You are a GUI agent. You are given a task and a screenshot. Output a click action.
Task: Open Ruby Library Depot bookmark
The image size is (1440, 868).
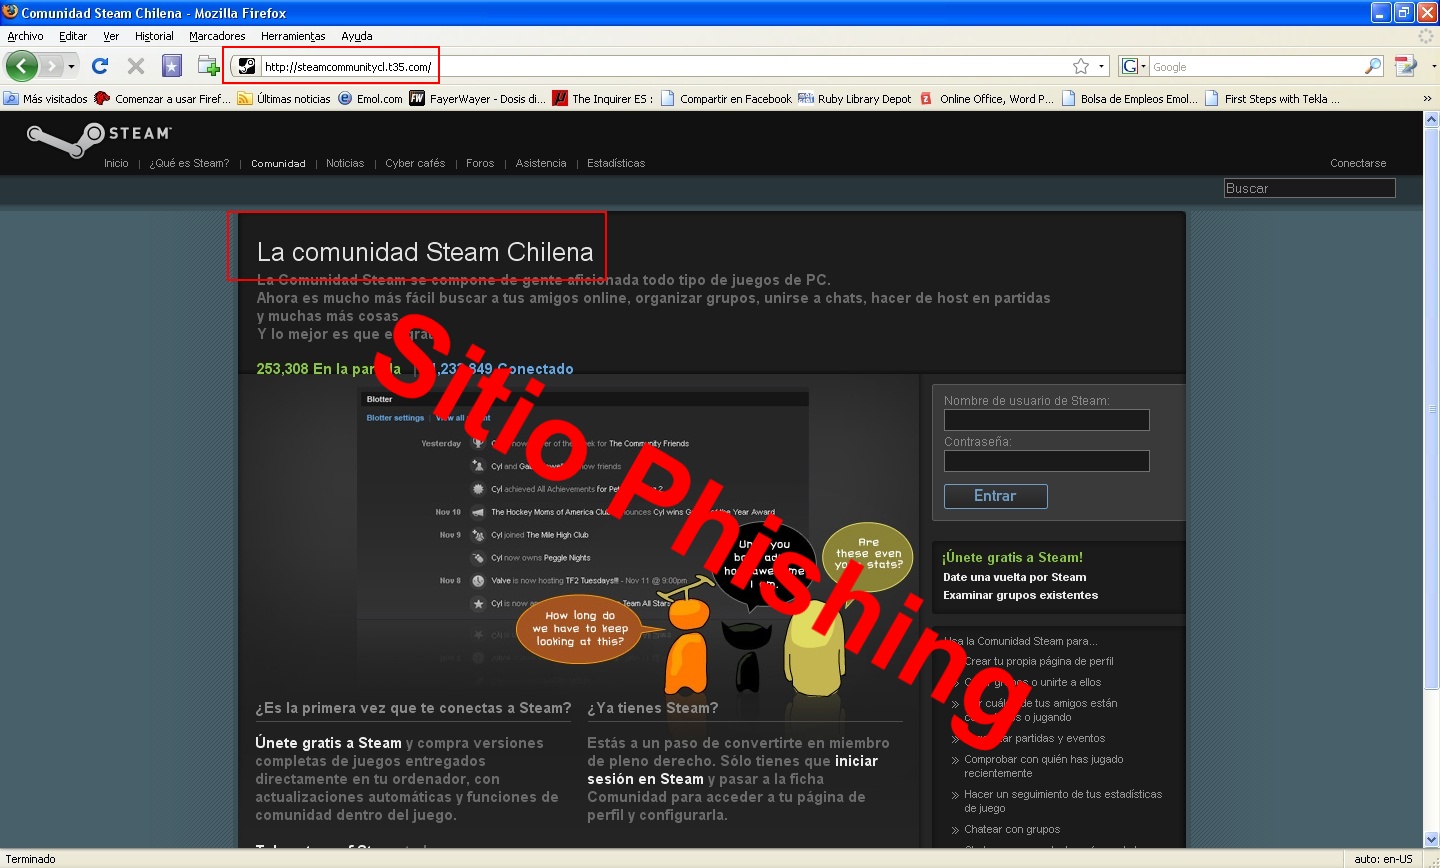tap(855, 99)
